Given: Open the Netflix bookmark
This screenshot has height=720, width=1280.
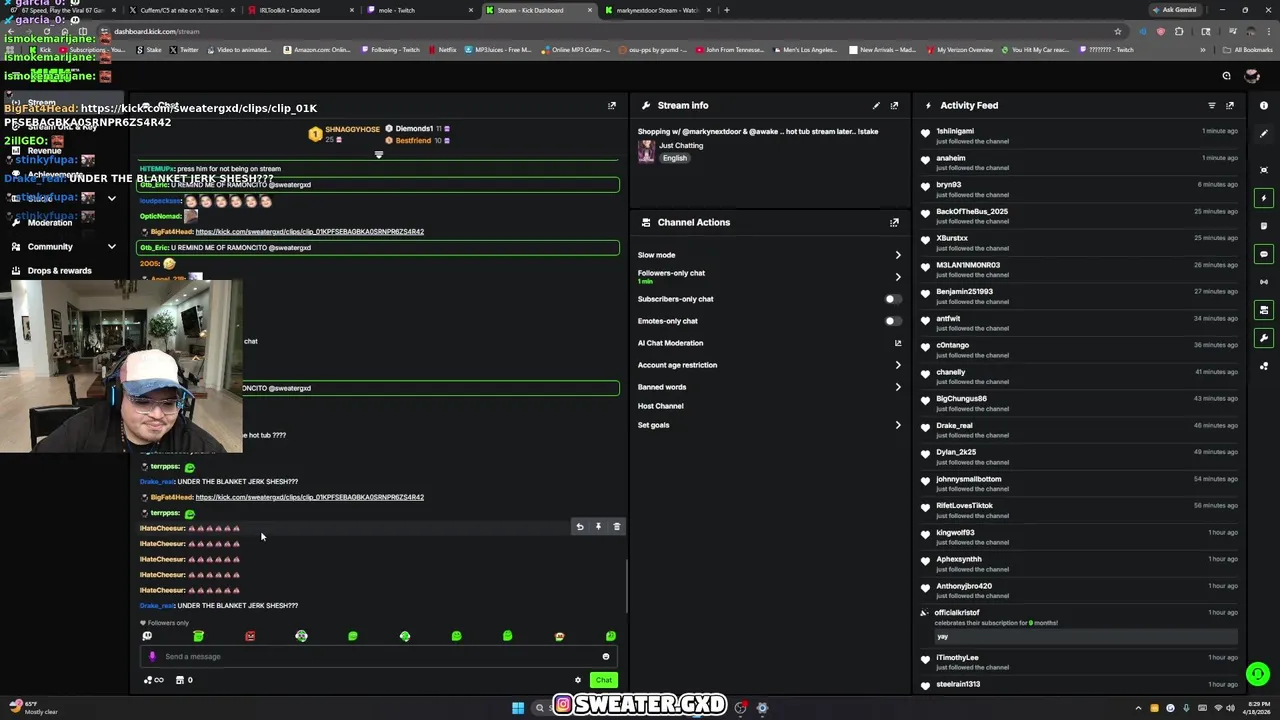Looking at the screenshot, I should click(x=442, y=50).
